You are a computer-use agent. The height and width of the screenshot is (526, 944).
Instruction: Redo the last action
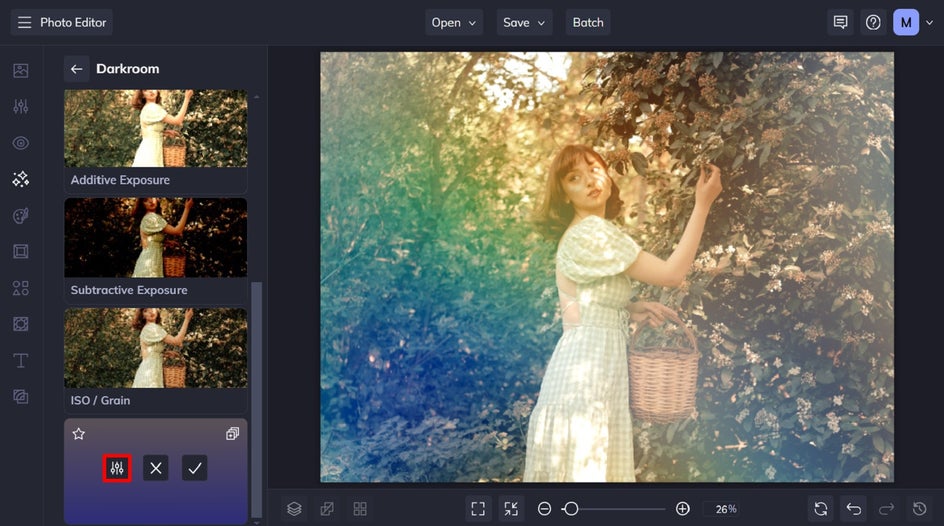pyautogui.click(x=886, y=509)
